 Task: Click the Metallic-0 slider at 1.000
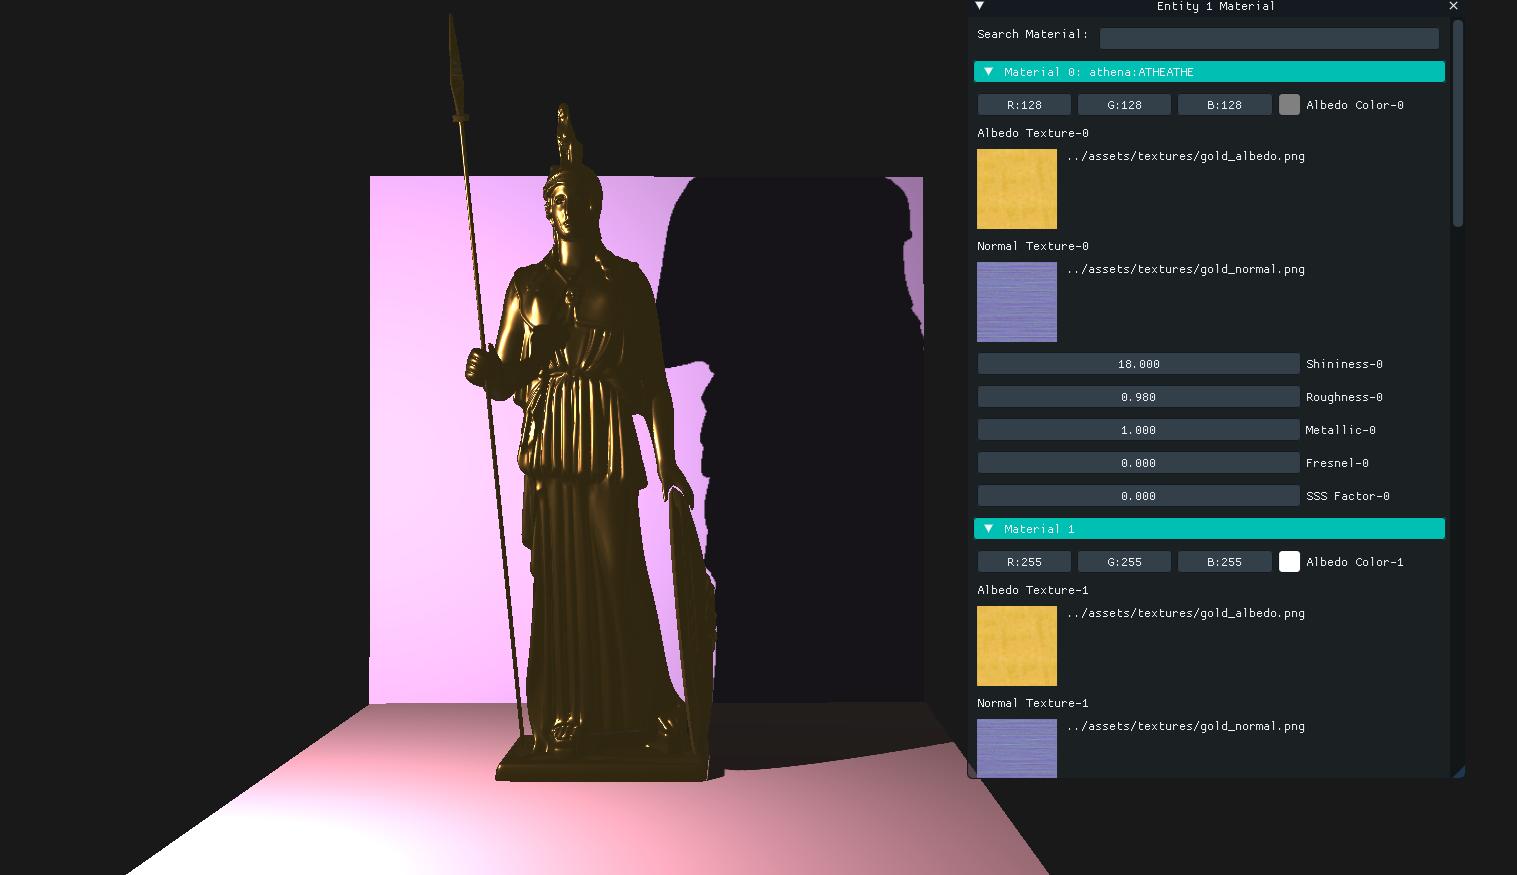point(1138,430)
